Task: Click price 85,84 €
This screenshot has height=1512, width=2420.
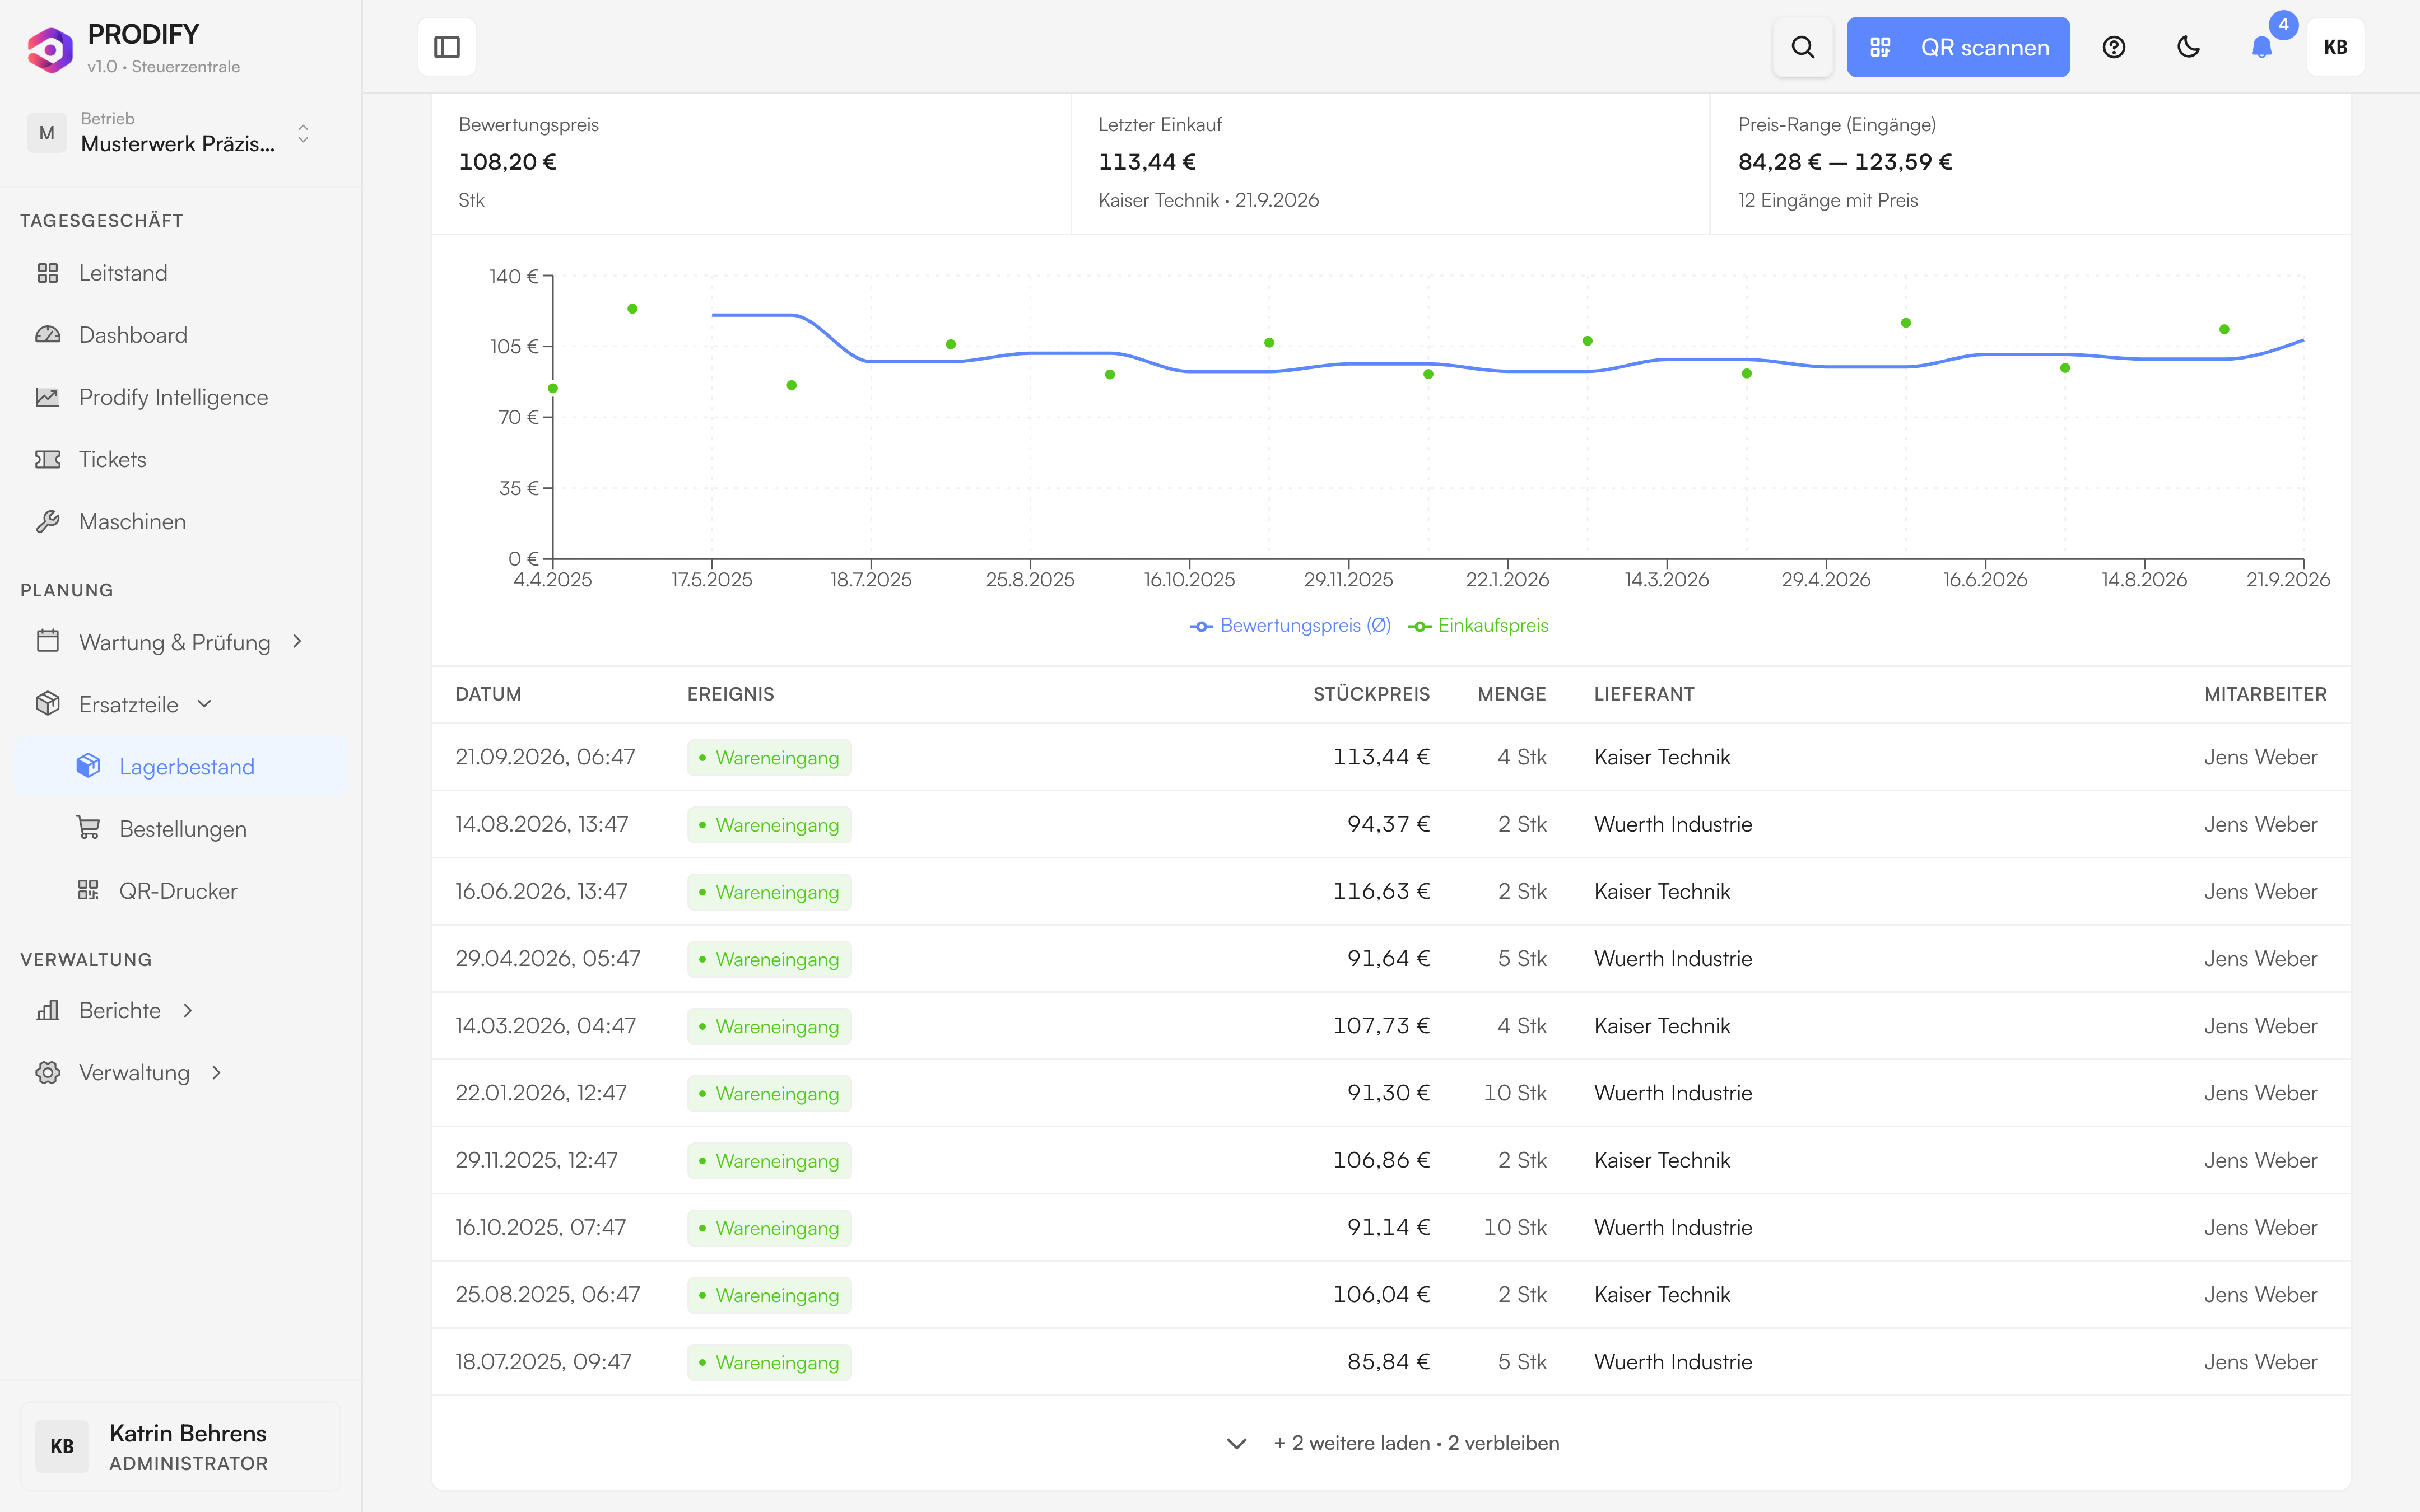Action: point(1388,1362)
